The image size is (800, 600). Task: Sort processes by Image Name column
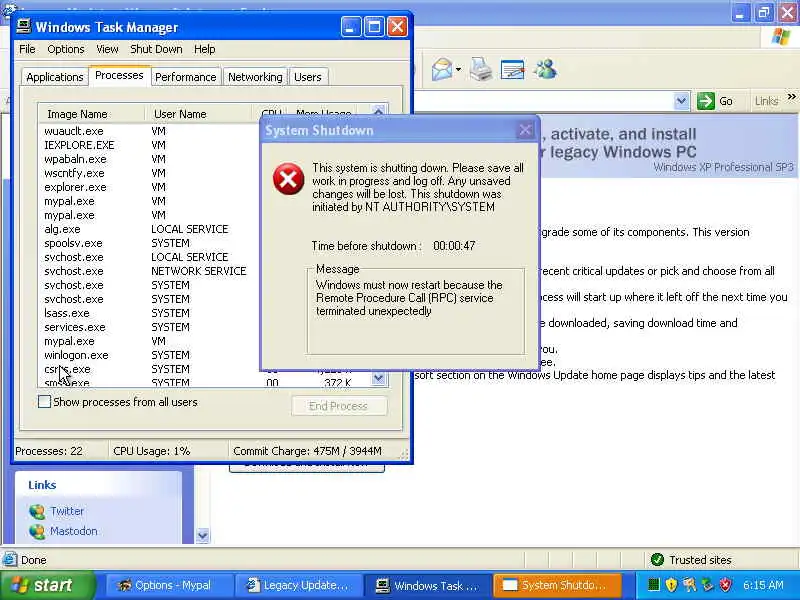[92, 114]
